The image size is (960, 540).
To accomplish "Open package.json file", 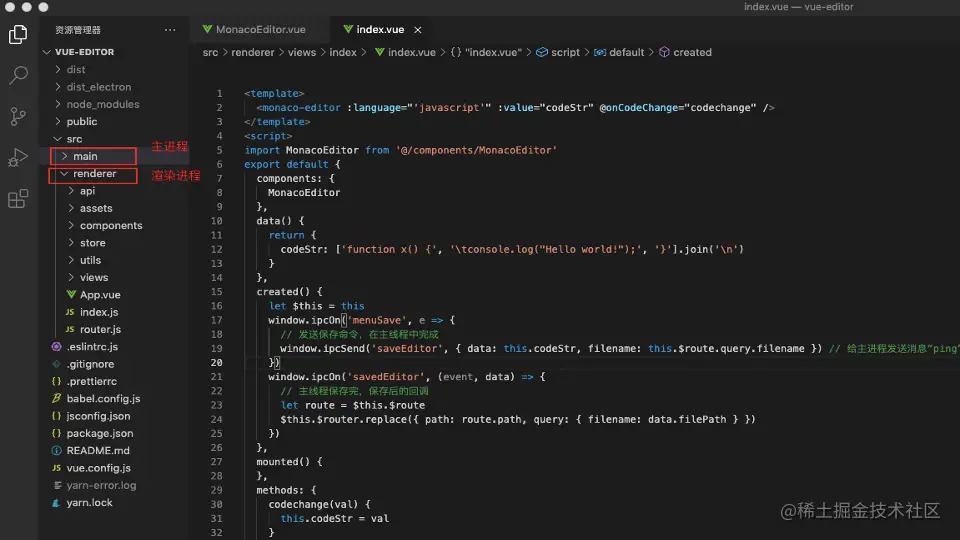I will [100, 433].
